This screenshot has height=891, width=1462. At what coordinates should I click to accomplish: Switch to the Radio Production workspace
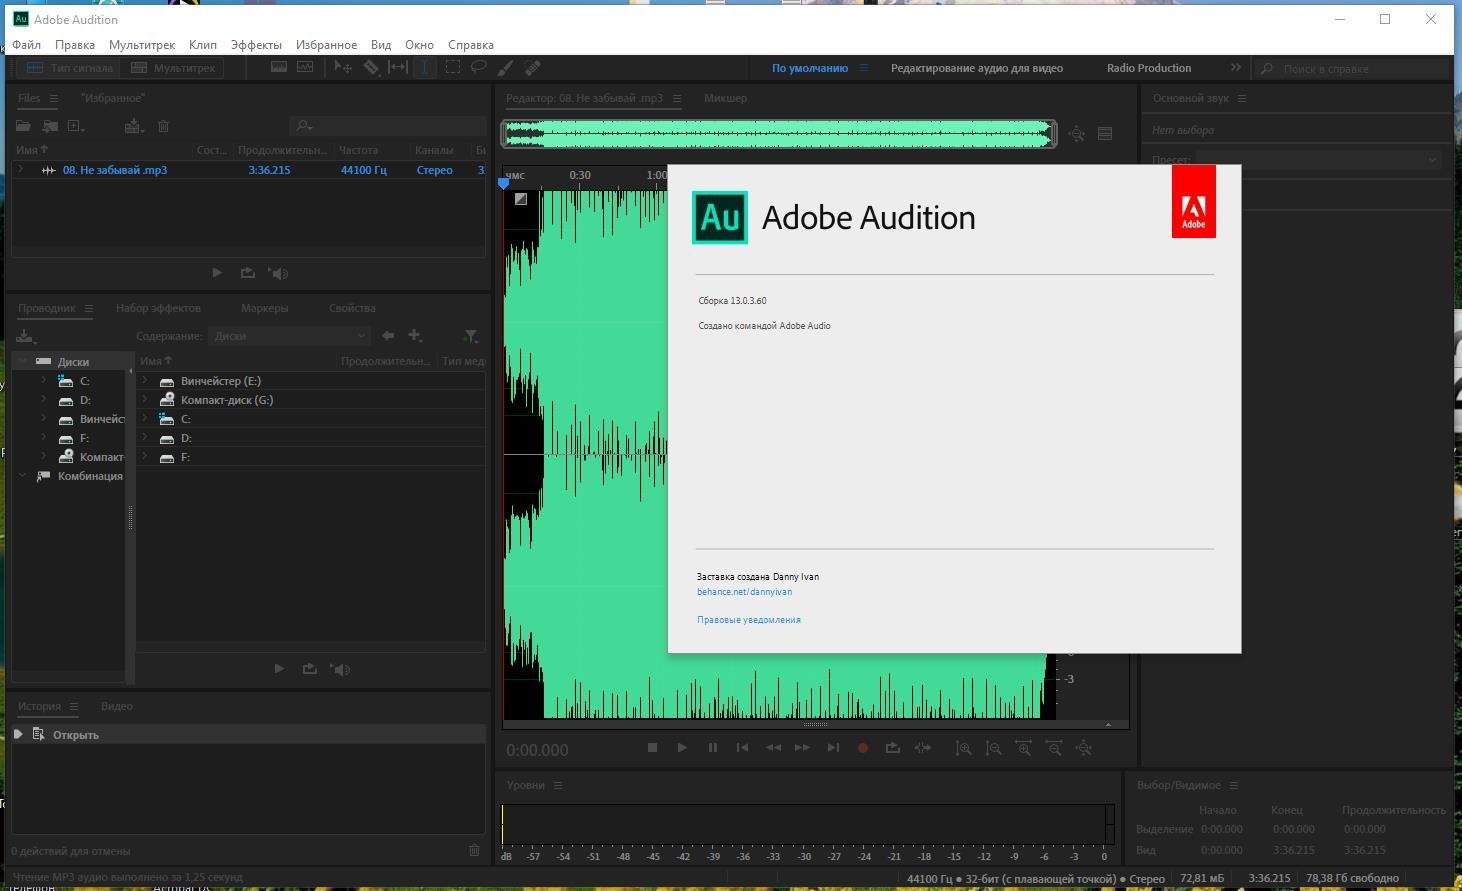point(1147,67)
